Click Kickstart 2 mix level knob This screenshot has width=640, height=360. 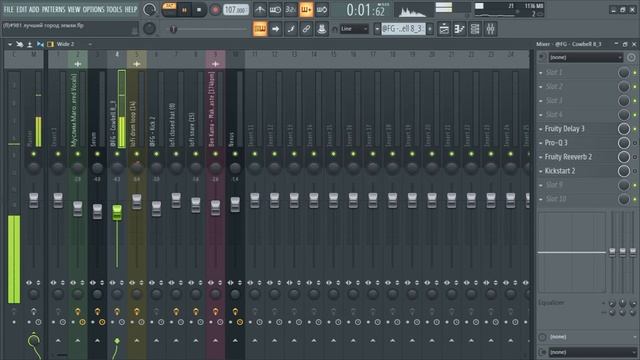click(x=624, y=171)
